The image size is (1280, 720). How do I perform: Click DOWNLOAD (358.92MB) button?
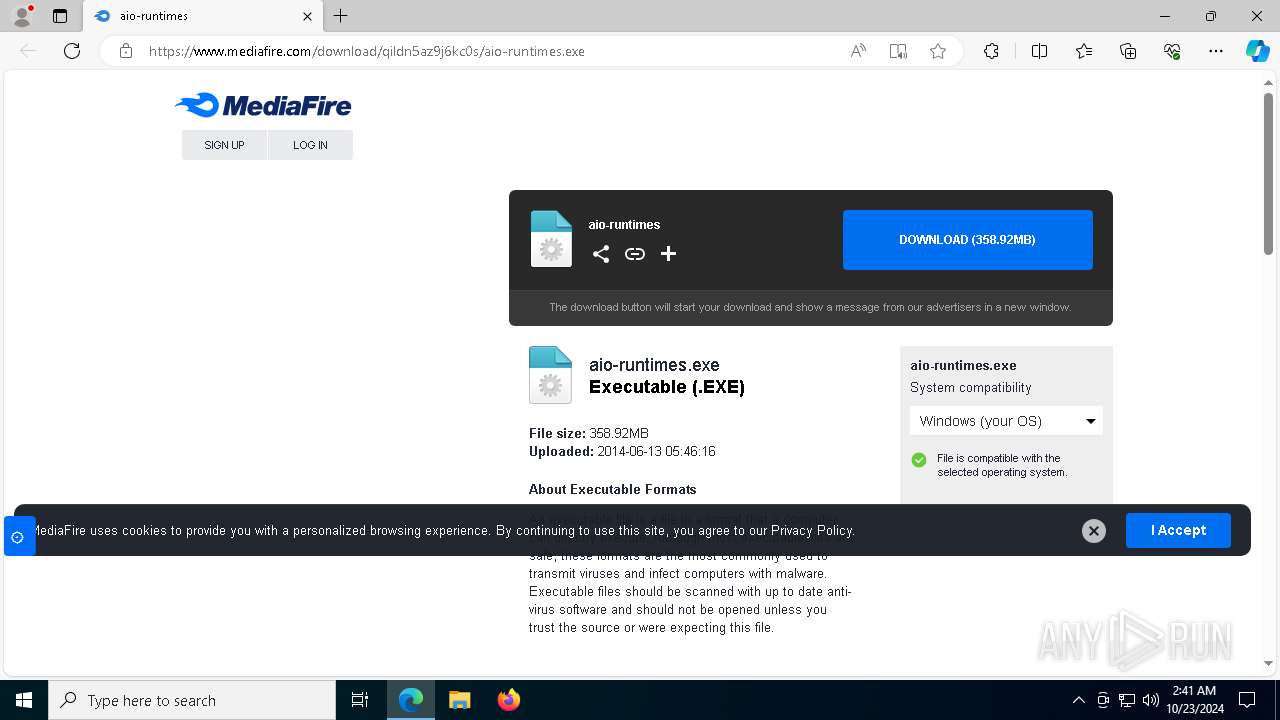pos(967,240)
